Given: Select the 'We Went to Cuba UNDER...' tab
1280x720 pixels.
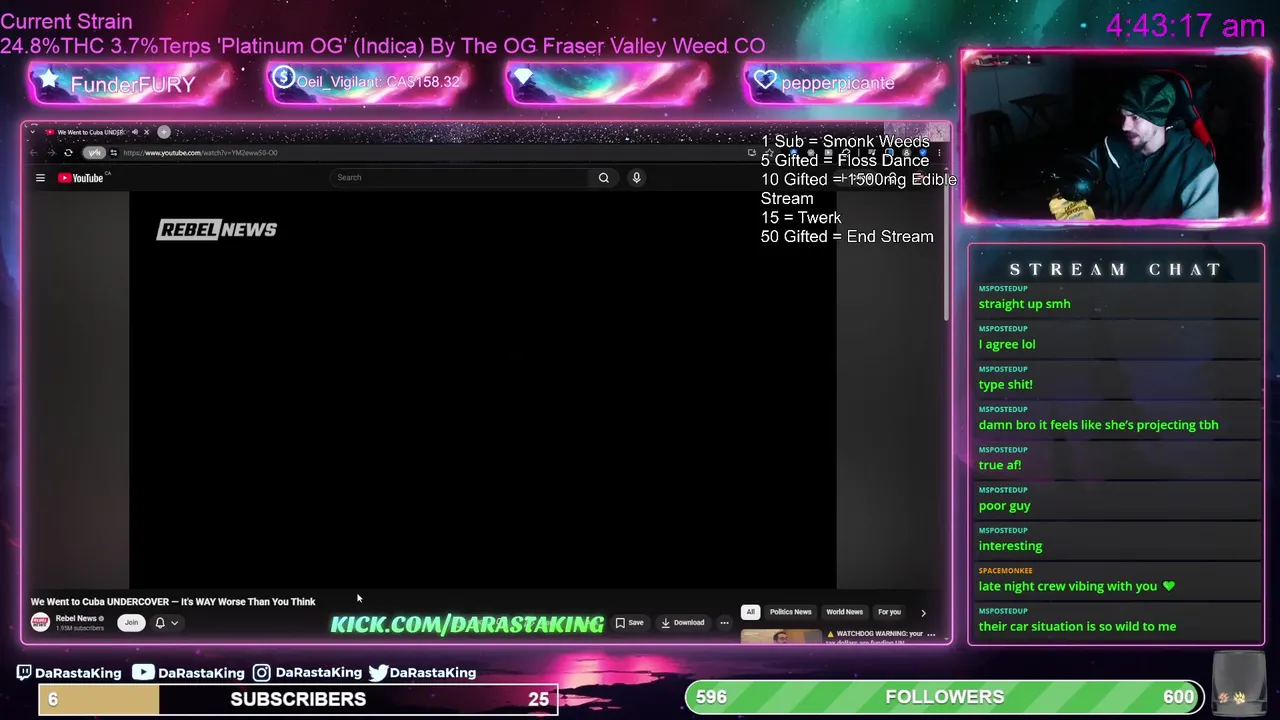Looking at the screenshot, I should 90,132.
